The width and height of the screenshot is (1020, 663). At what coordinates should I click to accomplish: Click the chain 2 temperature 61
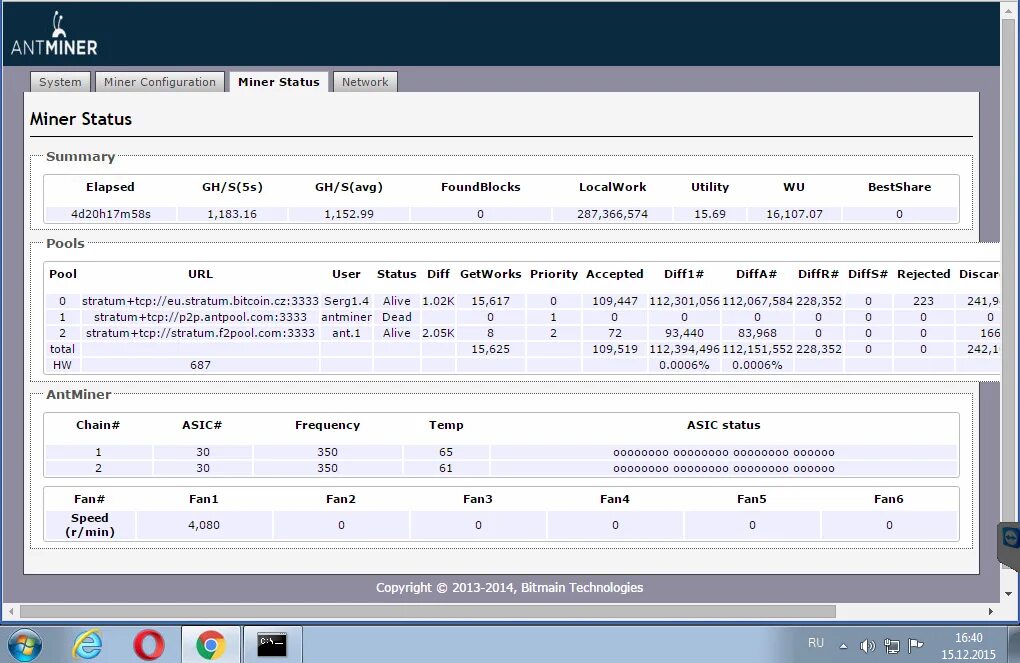point(446,468)
